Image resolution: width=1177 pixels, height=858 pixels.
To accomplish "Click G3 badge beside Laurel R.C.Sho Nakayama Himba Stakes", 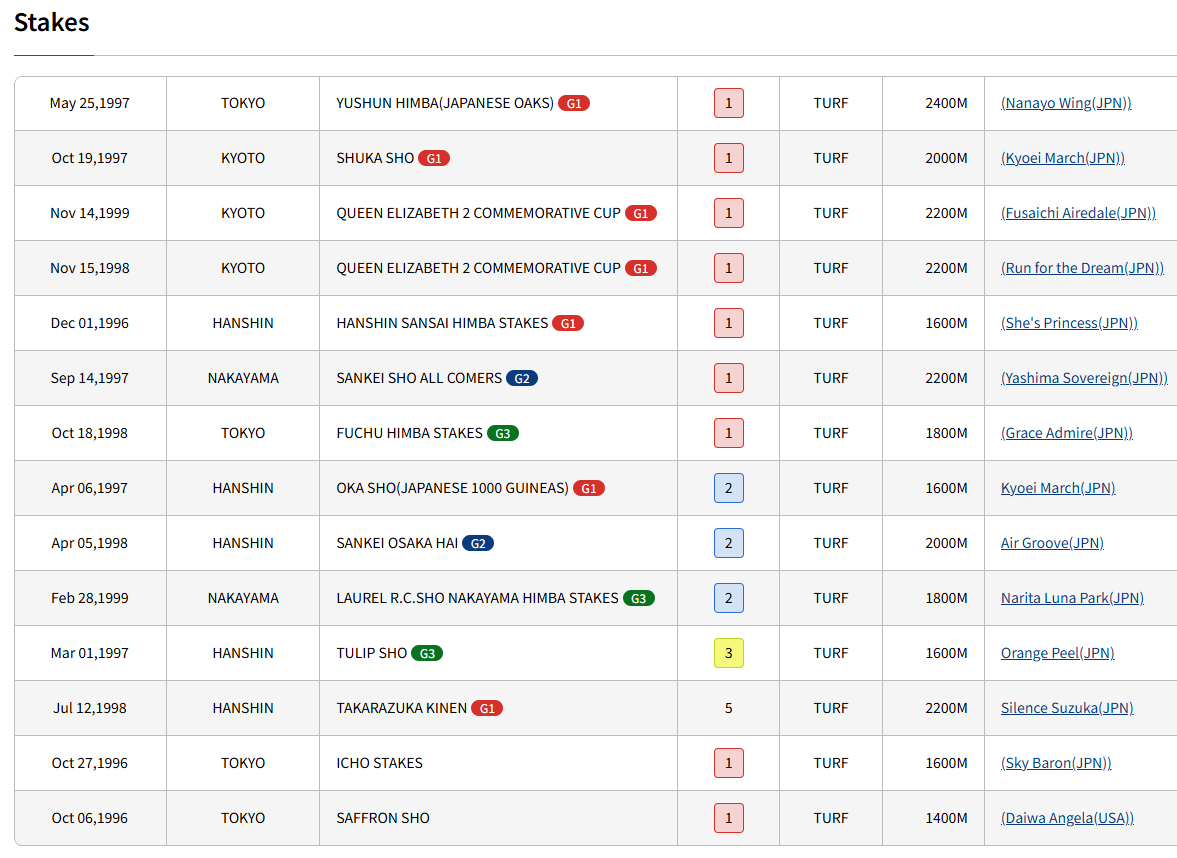I will pos(639,598).
